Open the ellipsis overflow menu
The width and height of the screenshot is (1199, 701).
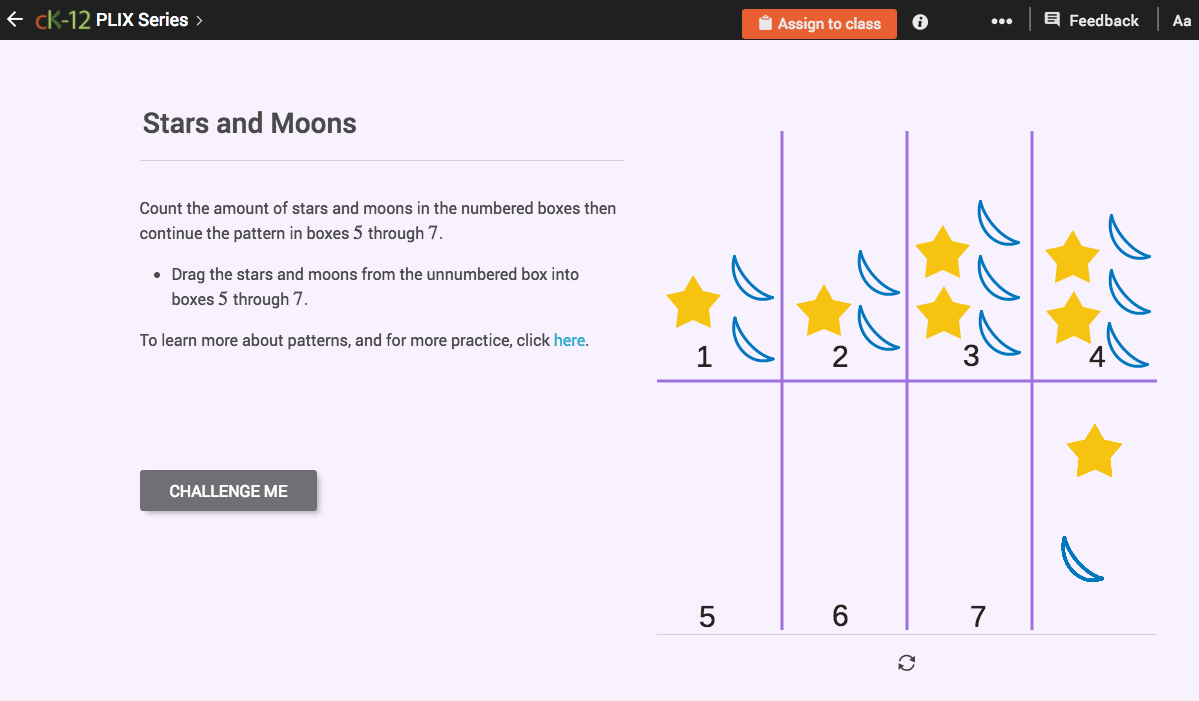coord(1001,20)
